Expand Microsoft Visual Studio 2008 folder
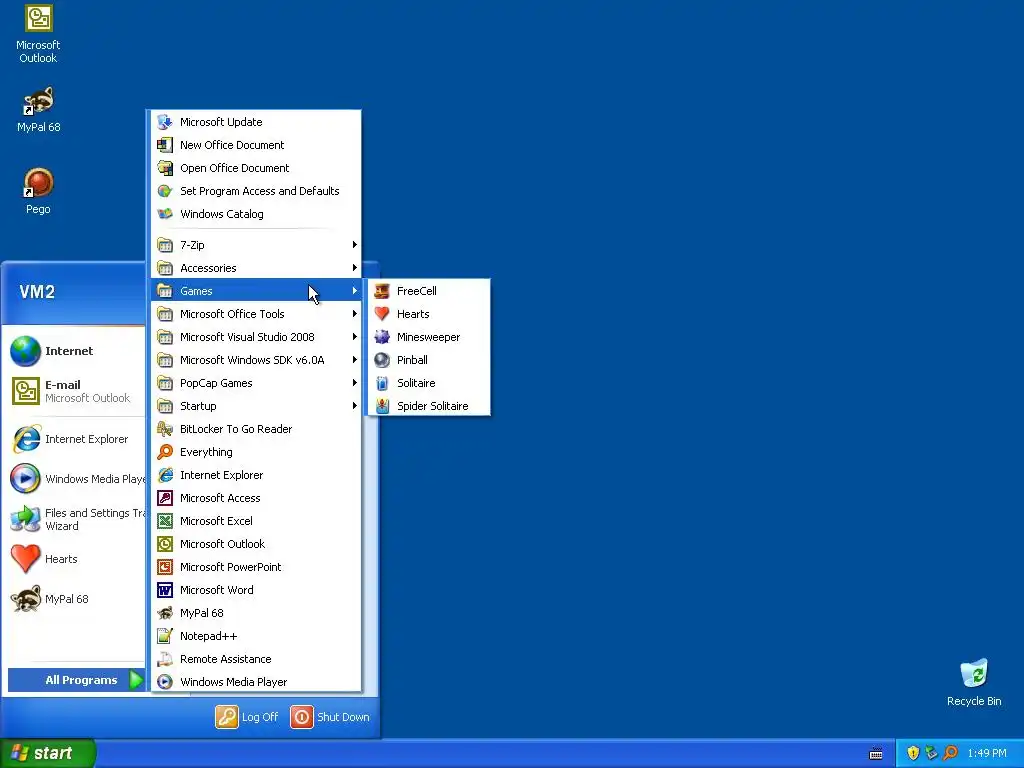 click(x=256, y=337)
